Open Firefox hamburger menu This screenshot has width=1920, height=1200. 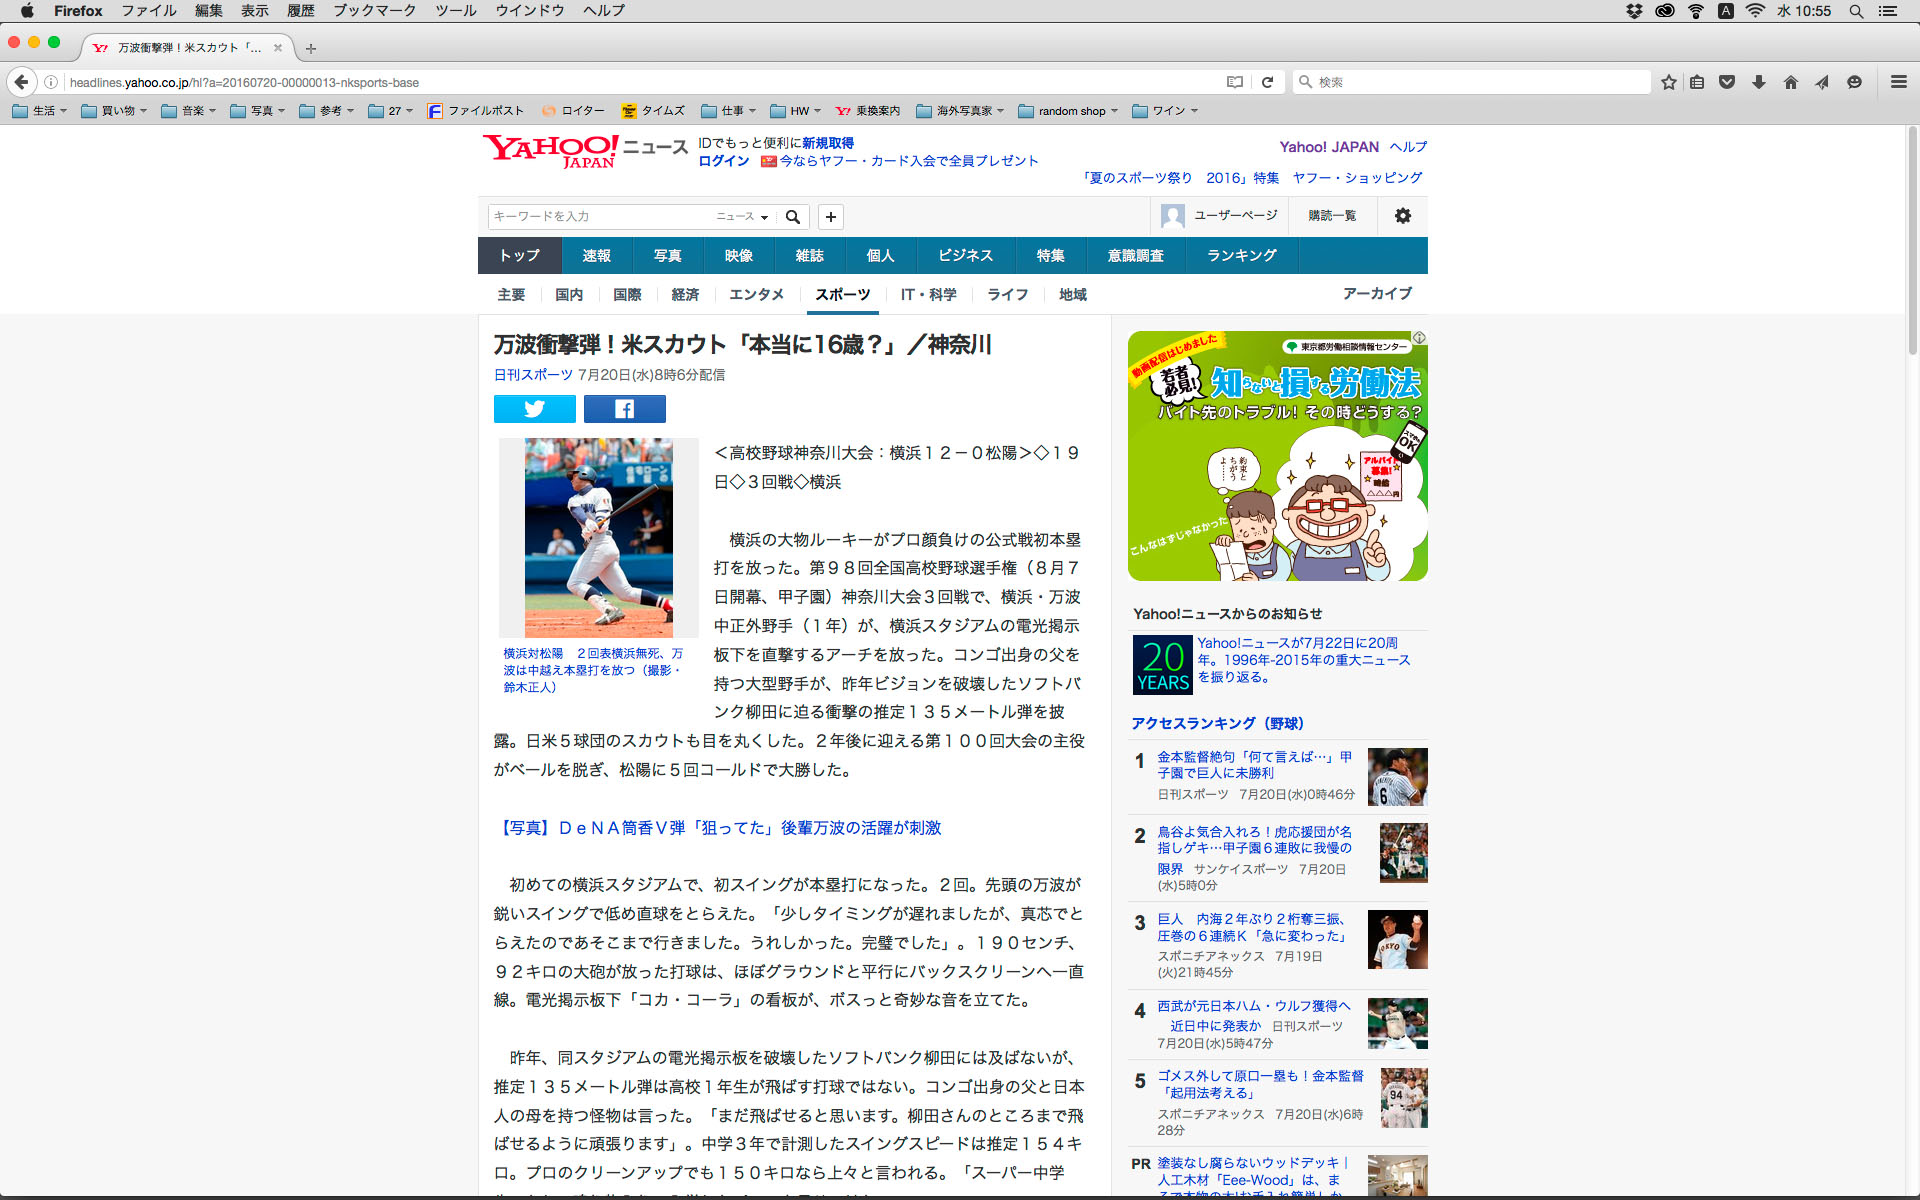pos(1898,82)
